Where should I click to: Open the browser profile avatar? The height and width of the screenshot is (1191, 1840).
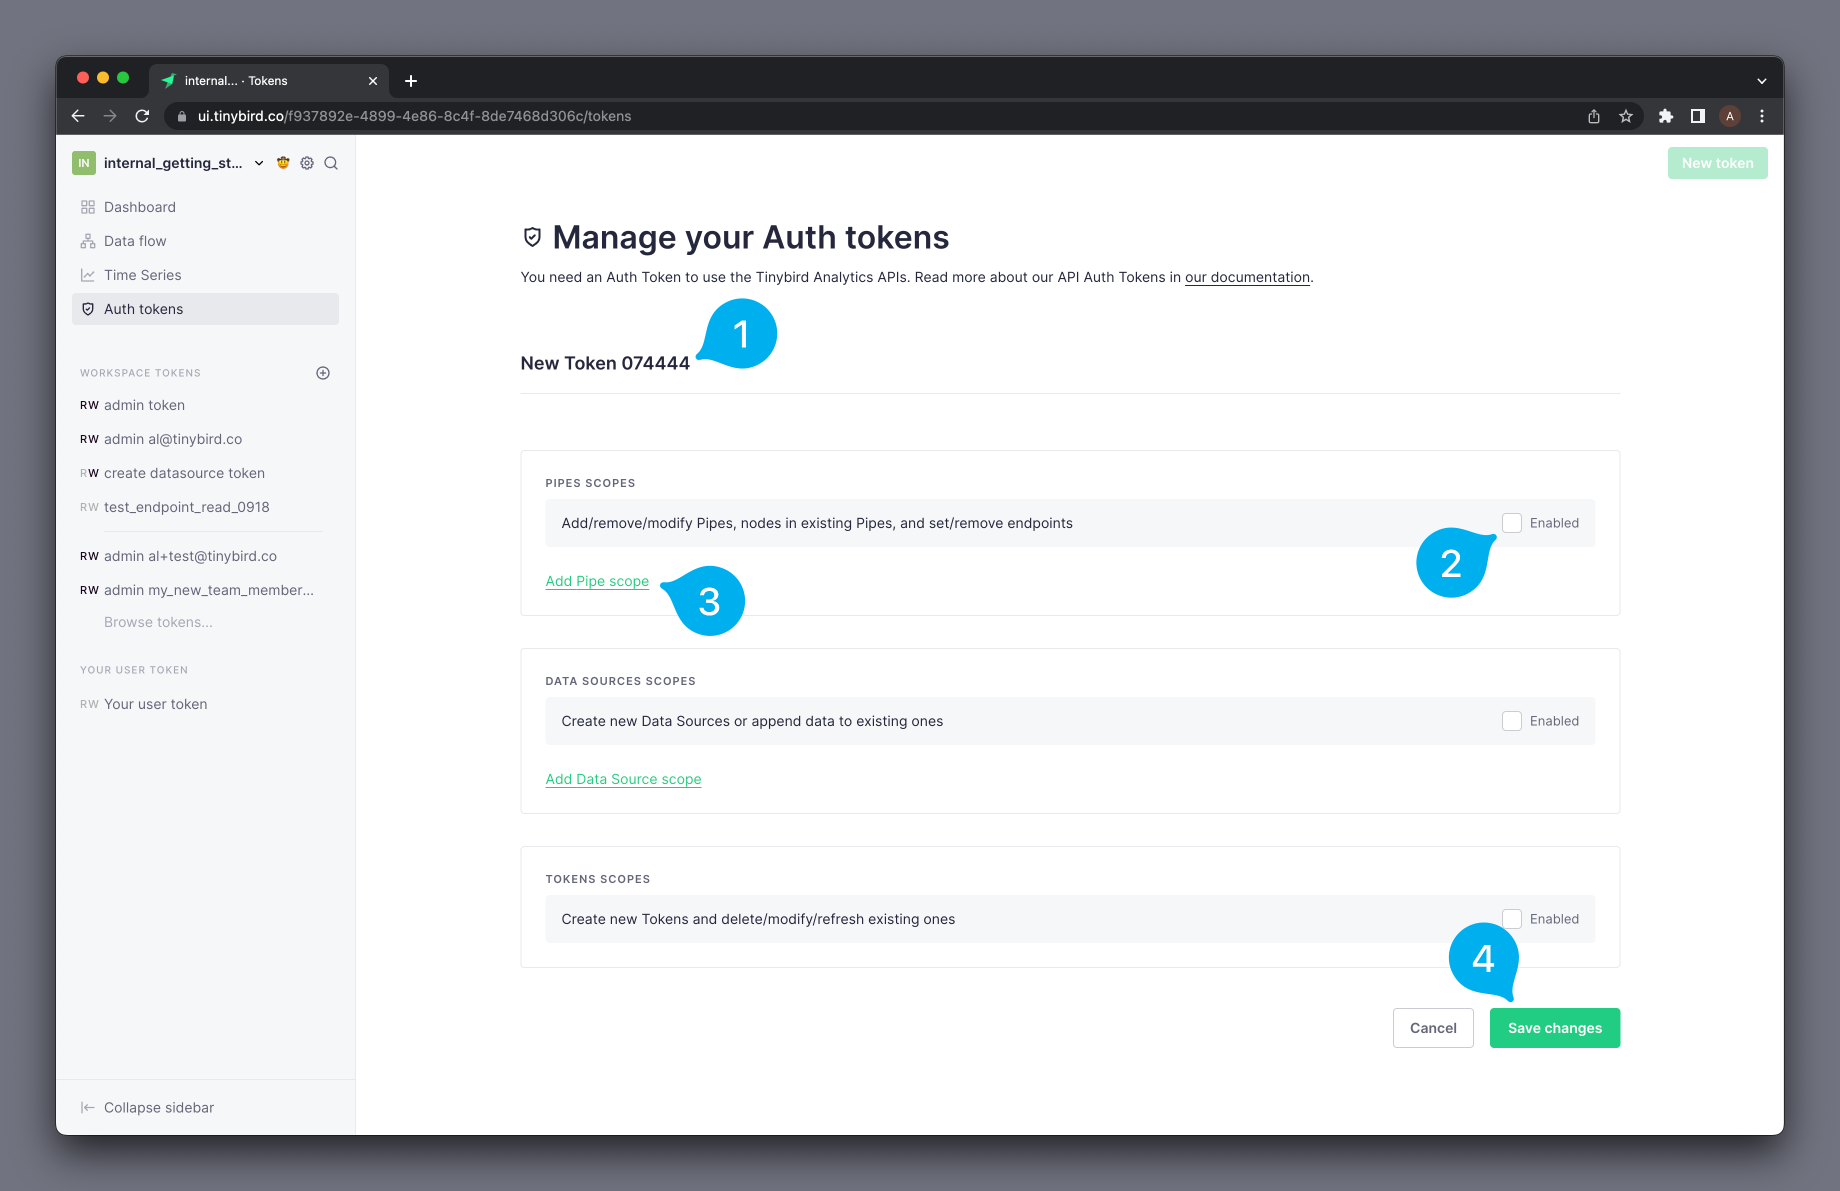tap(1730, 116)
